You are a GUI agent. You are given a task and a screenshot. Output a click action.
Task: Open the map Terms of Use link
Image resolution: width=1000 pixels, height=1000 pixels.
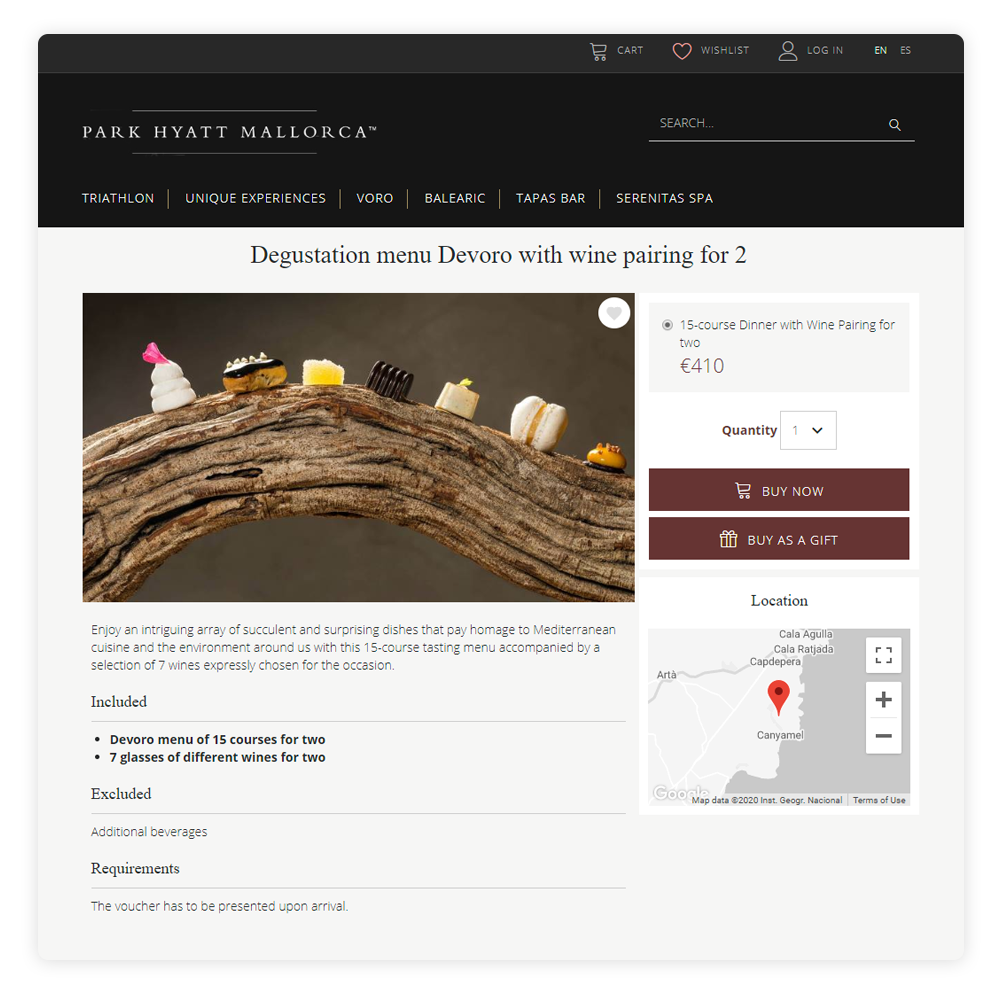[879, 800]
